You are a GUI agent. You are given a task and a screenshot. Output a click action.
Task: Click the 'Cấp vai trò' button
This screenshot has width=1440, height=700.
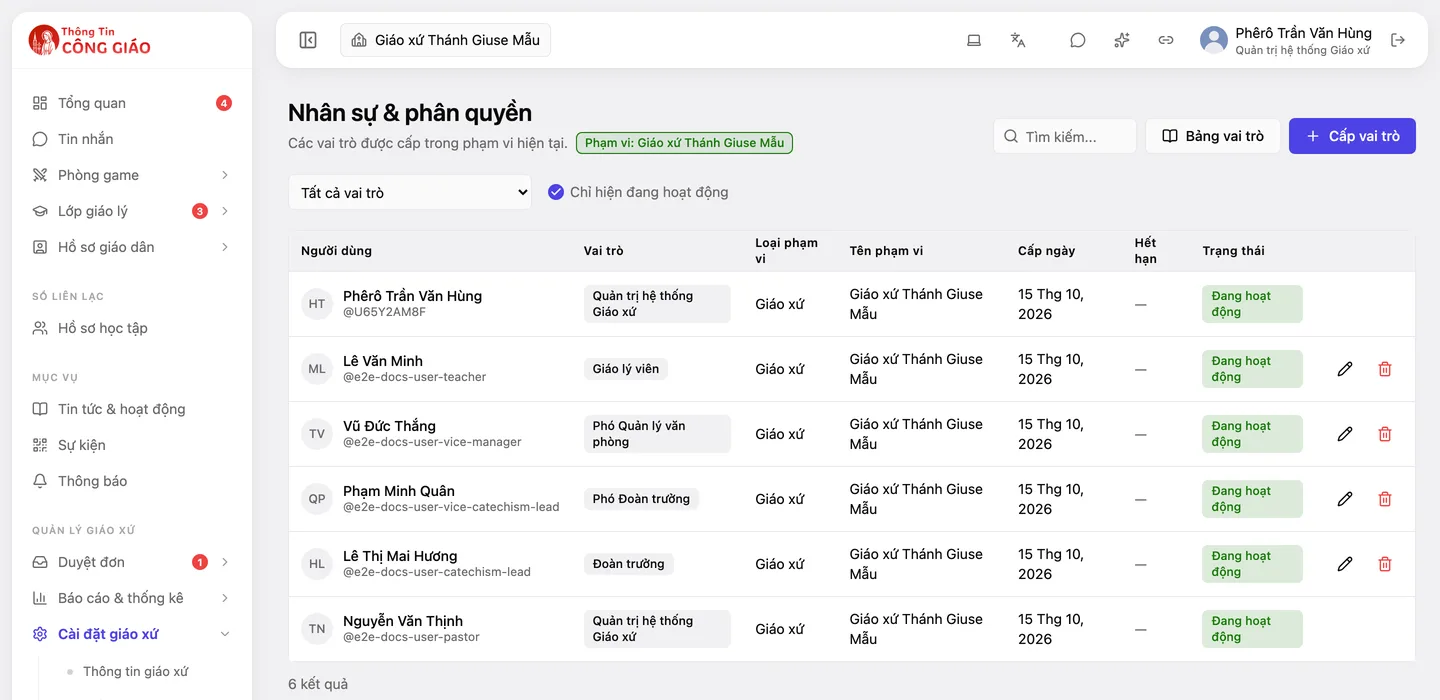pyautogui.click(x=1352, y=136)
